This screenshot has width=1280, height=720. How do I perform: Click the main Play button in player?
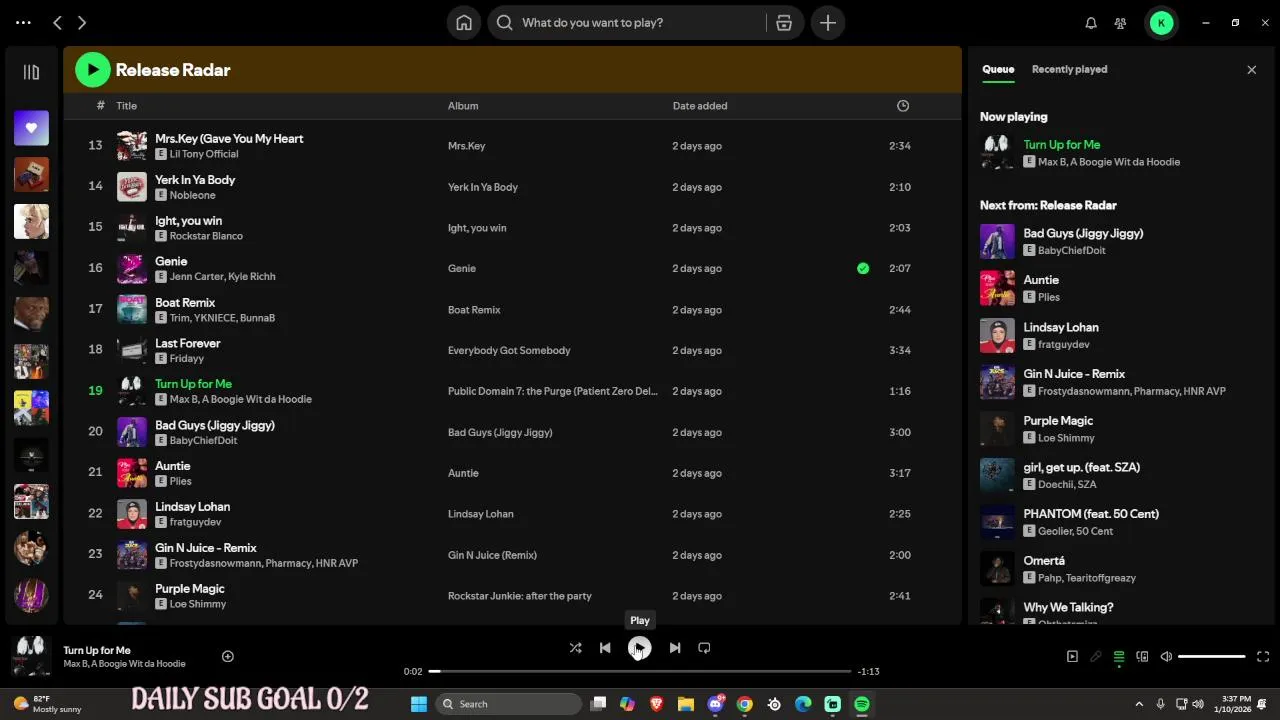click(x=640, y=648)
